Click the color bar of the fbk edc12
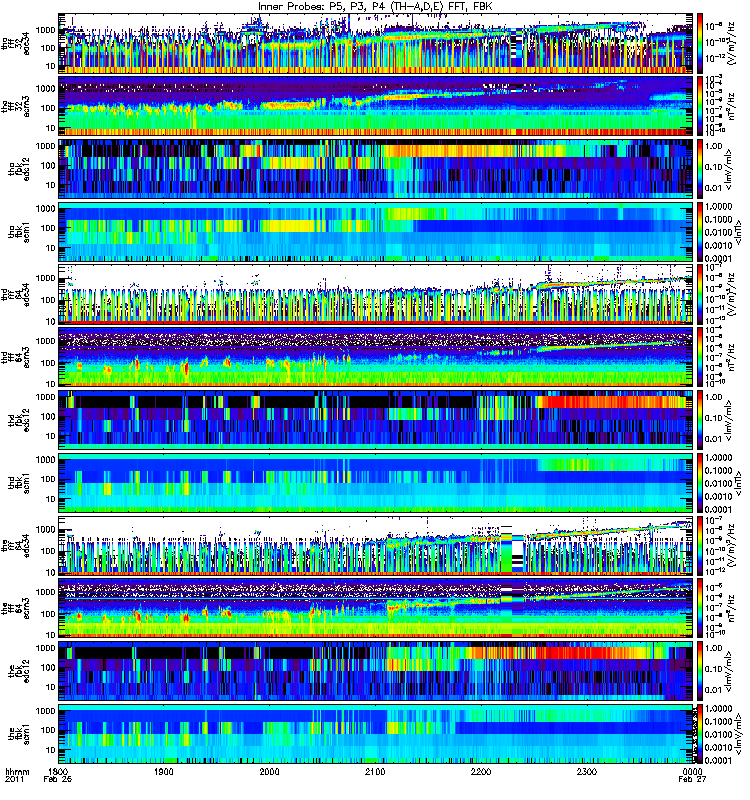750x800 pixels. click(x=699, y=671)
